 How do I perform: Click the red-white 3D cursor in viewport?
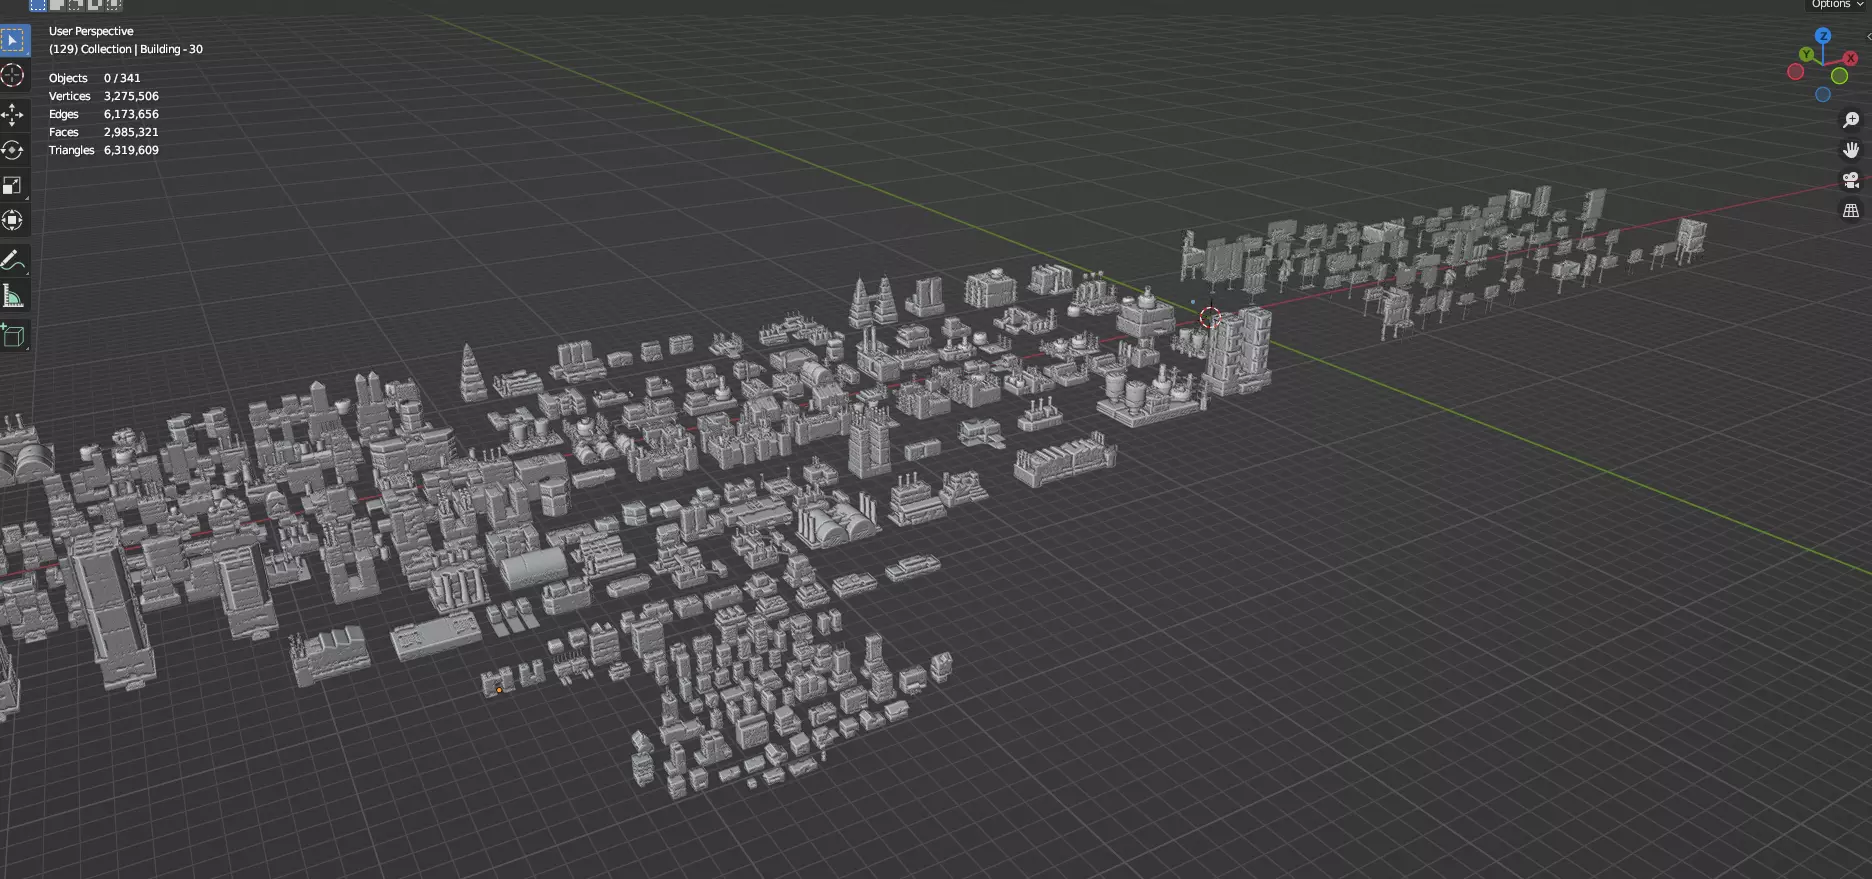(x=1210, y=318)
